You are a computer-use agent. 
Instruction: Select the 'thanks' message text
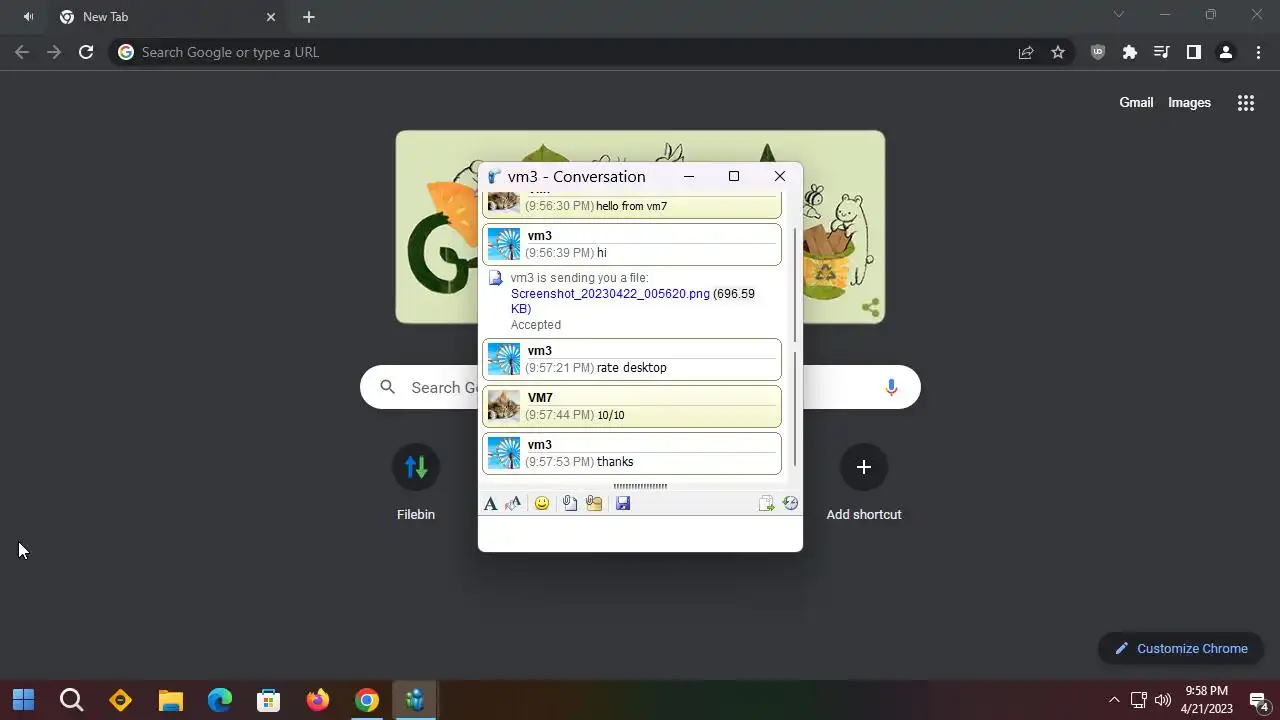click(615, 462)
